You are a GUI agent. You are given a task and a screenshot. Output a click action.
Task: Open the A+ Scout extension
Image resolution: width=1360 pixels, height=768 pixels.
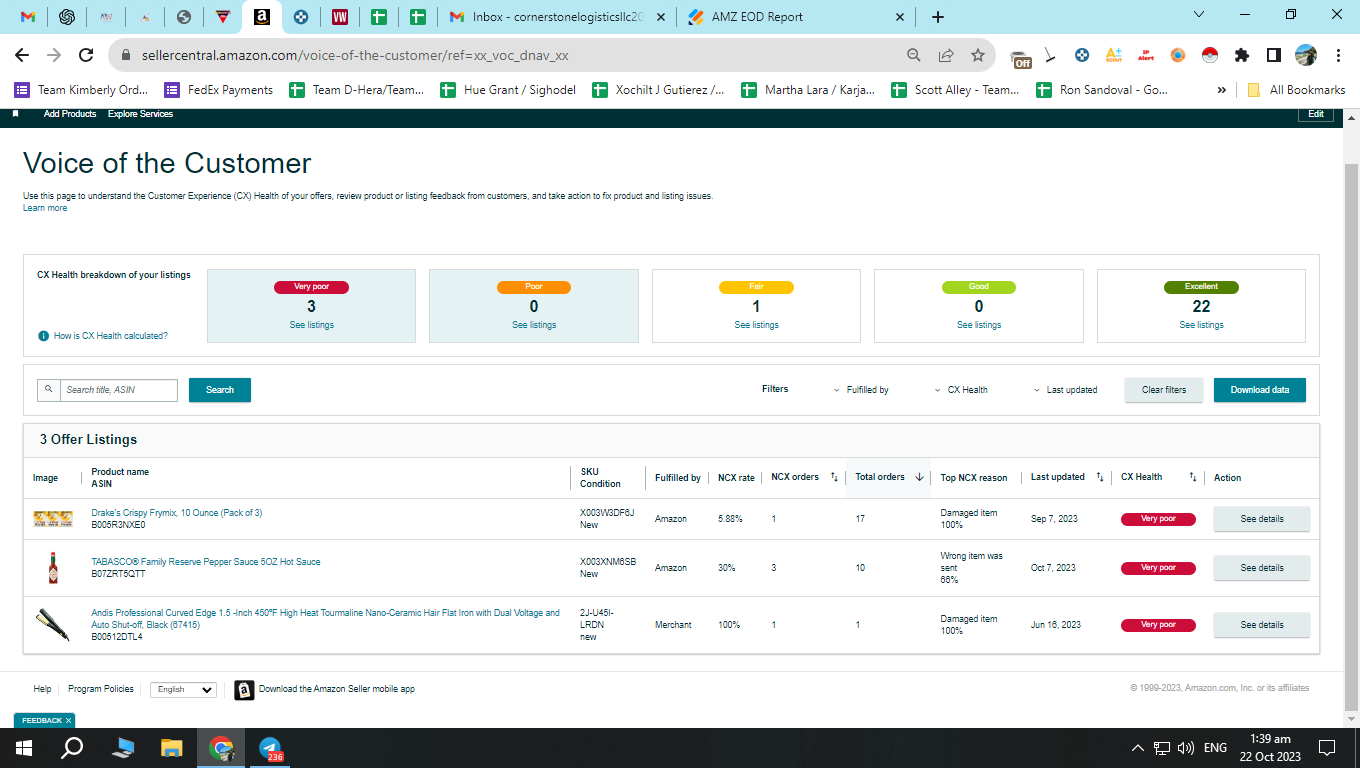[1114, 55]
